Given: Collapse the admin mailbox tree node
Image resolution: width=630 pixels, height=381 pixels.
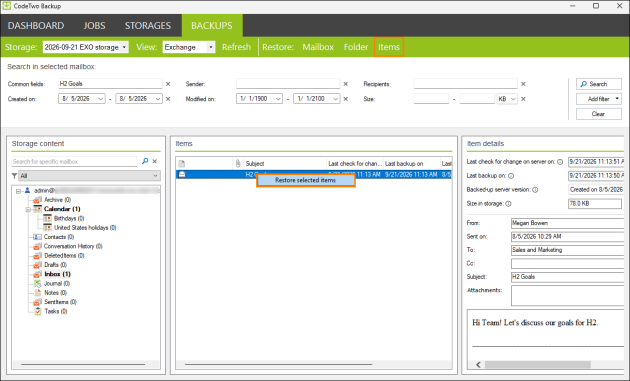Looking at the screenshot, I should pos(18,191).
